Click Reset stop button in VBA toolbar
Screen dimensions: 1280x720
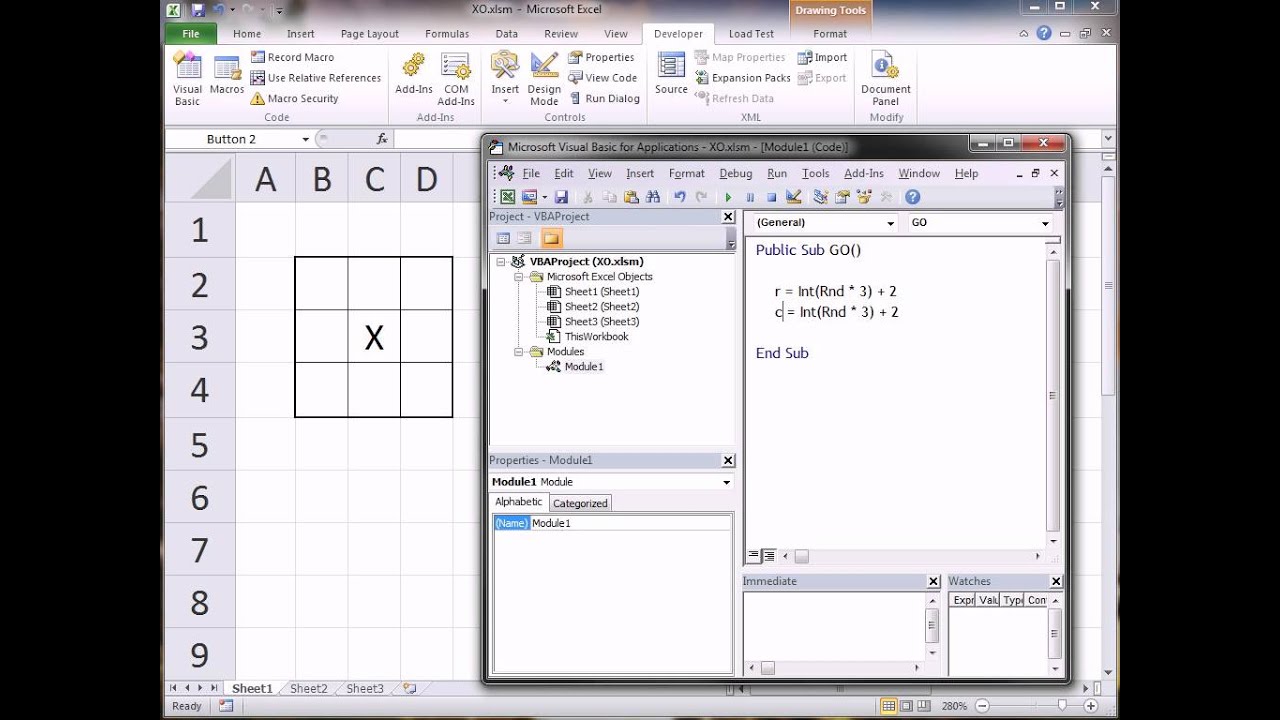772,197
